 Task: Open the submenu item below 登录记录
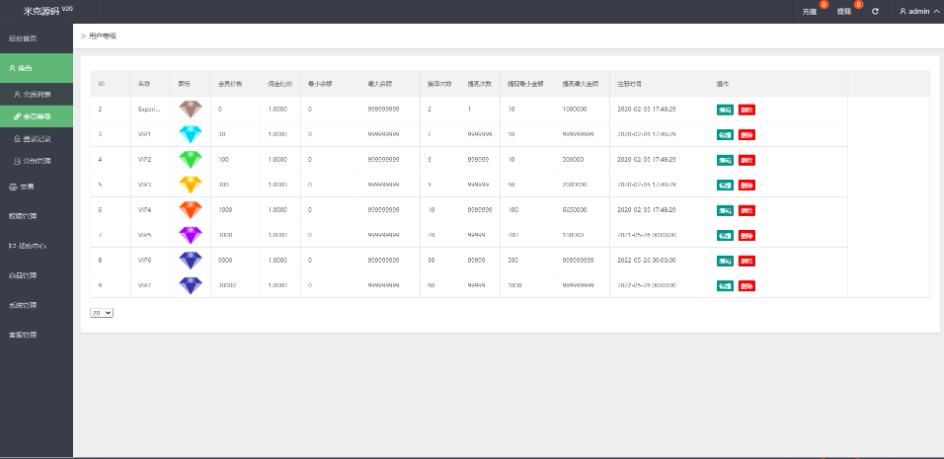[36, 161]
